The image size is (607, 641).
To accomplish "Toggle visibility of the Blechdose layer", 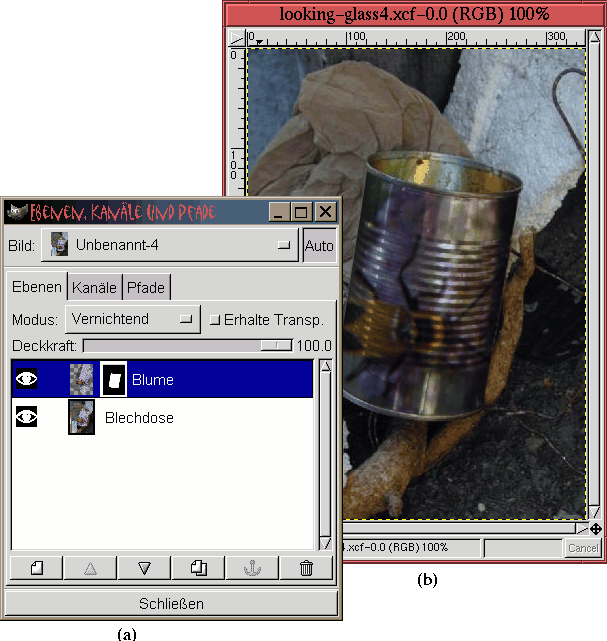I will coord(27,417).
